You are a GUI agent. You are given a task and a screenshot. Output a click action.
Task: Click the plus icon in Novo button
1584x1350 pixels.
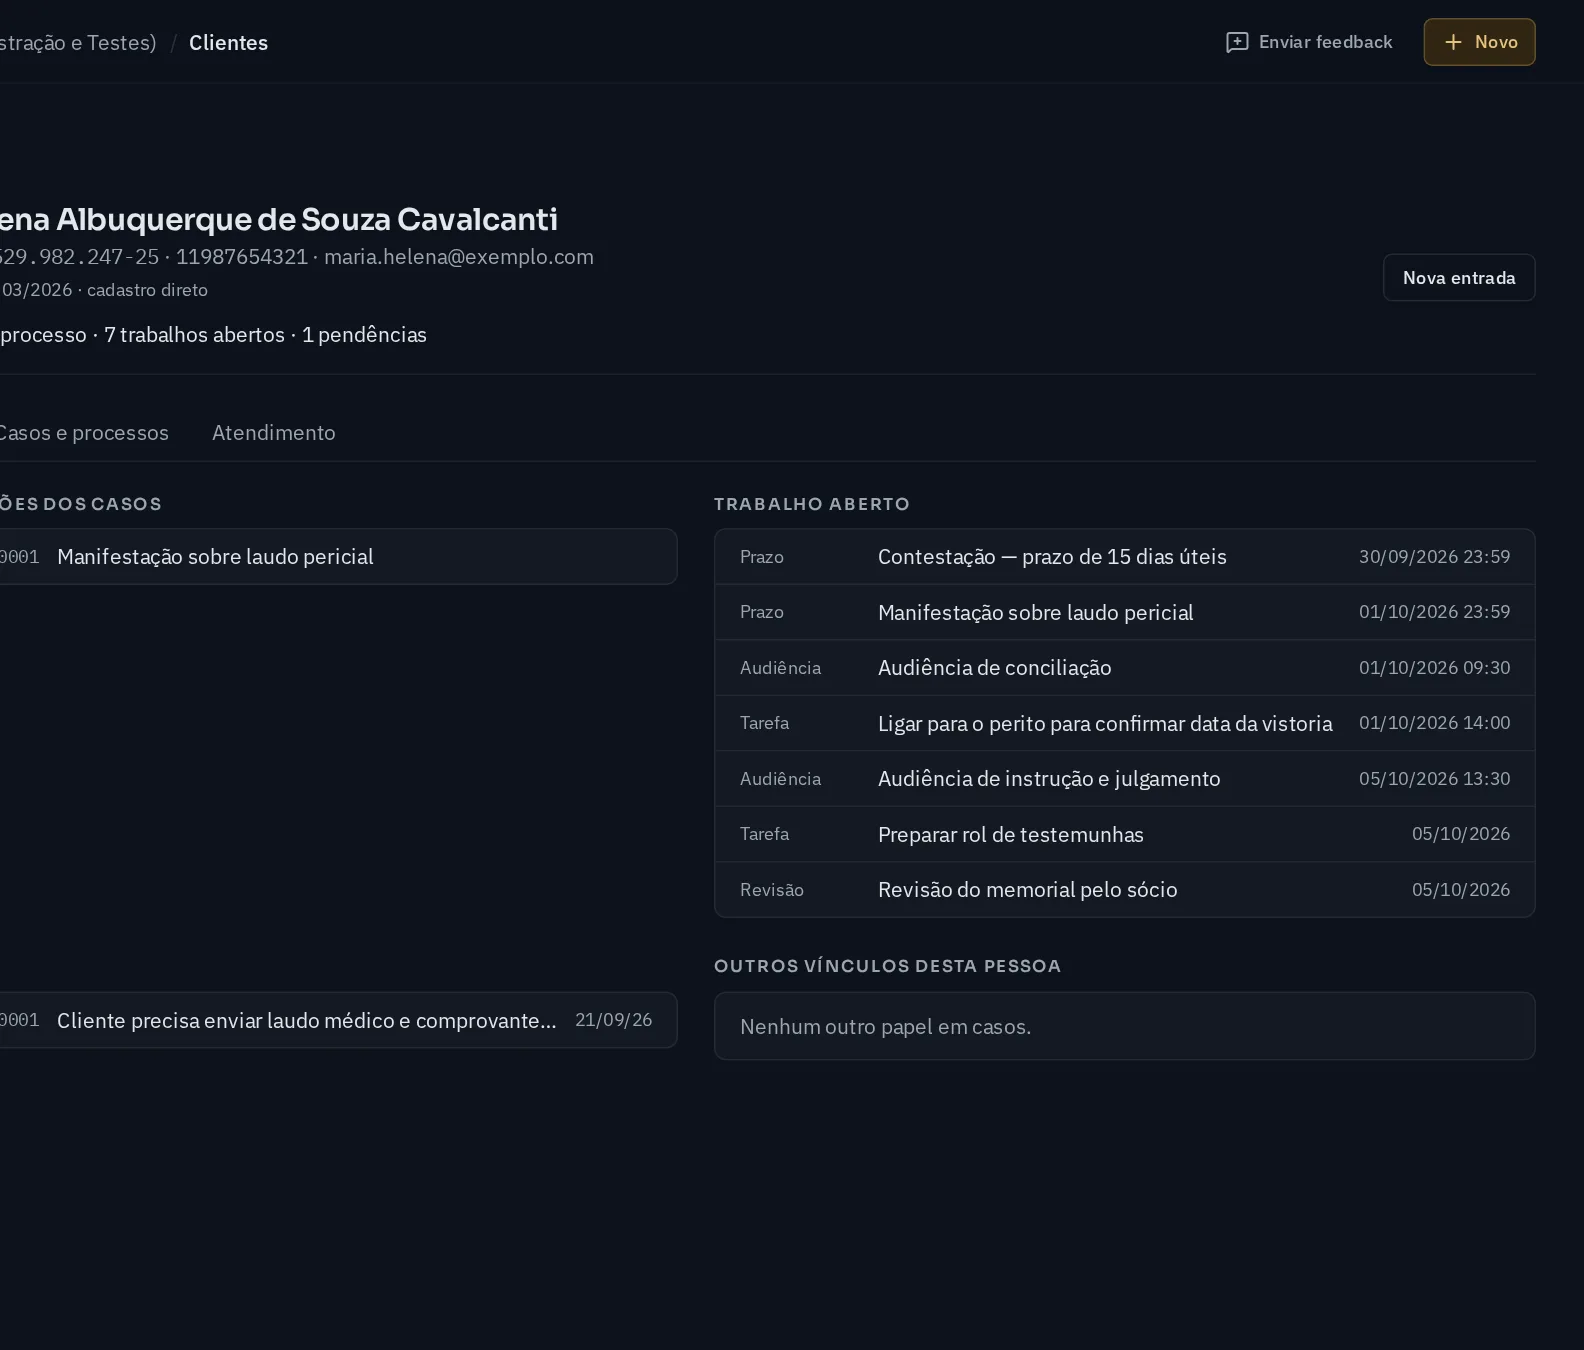pos(1454,42)
